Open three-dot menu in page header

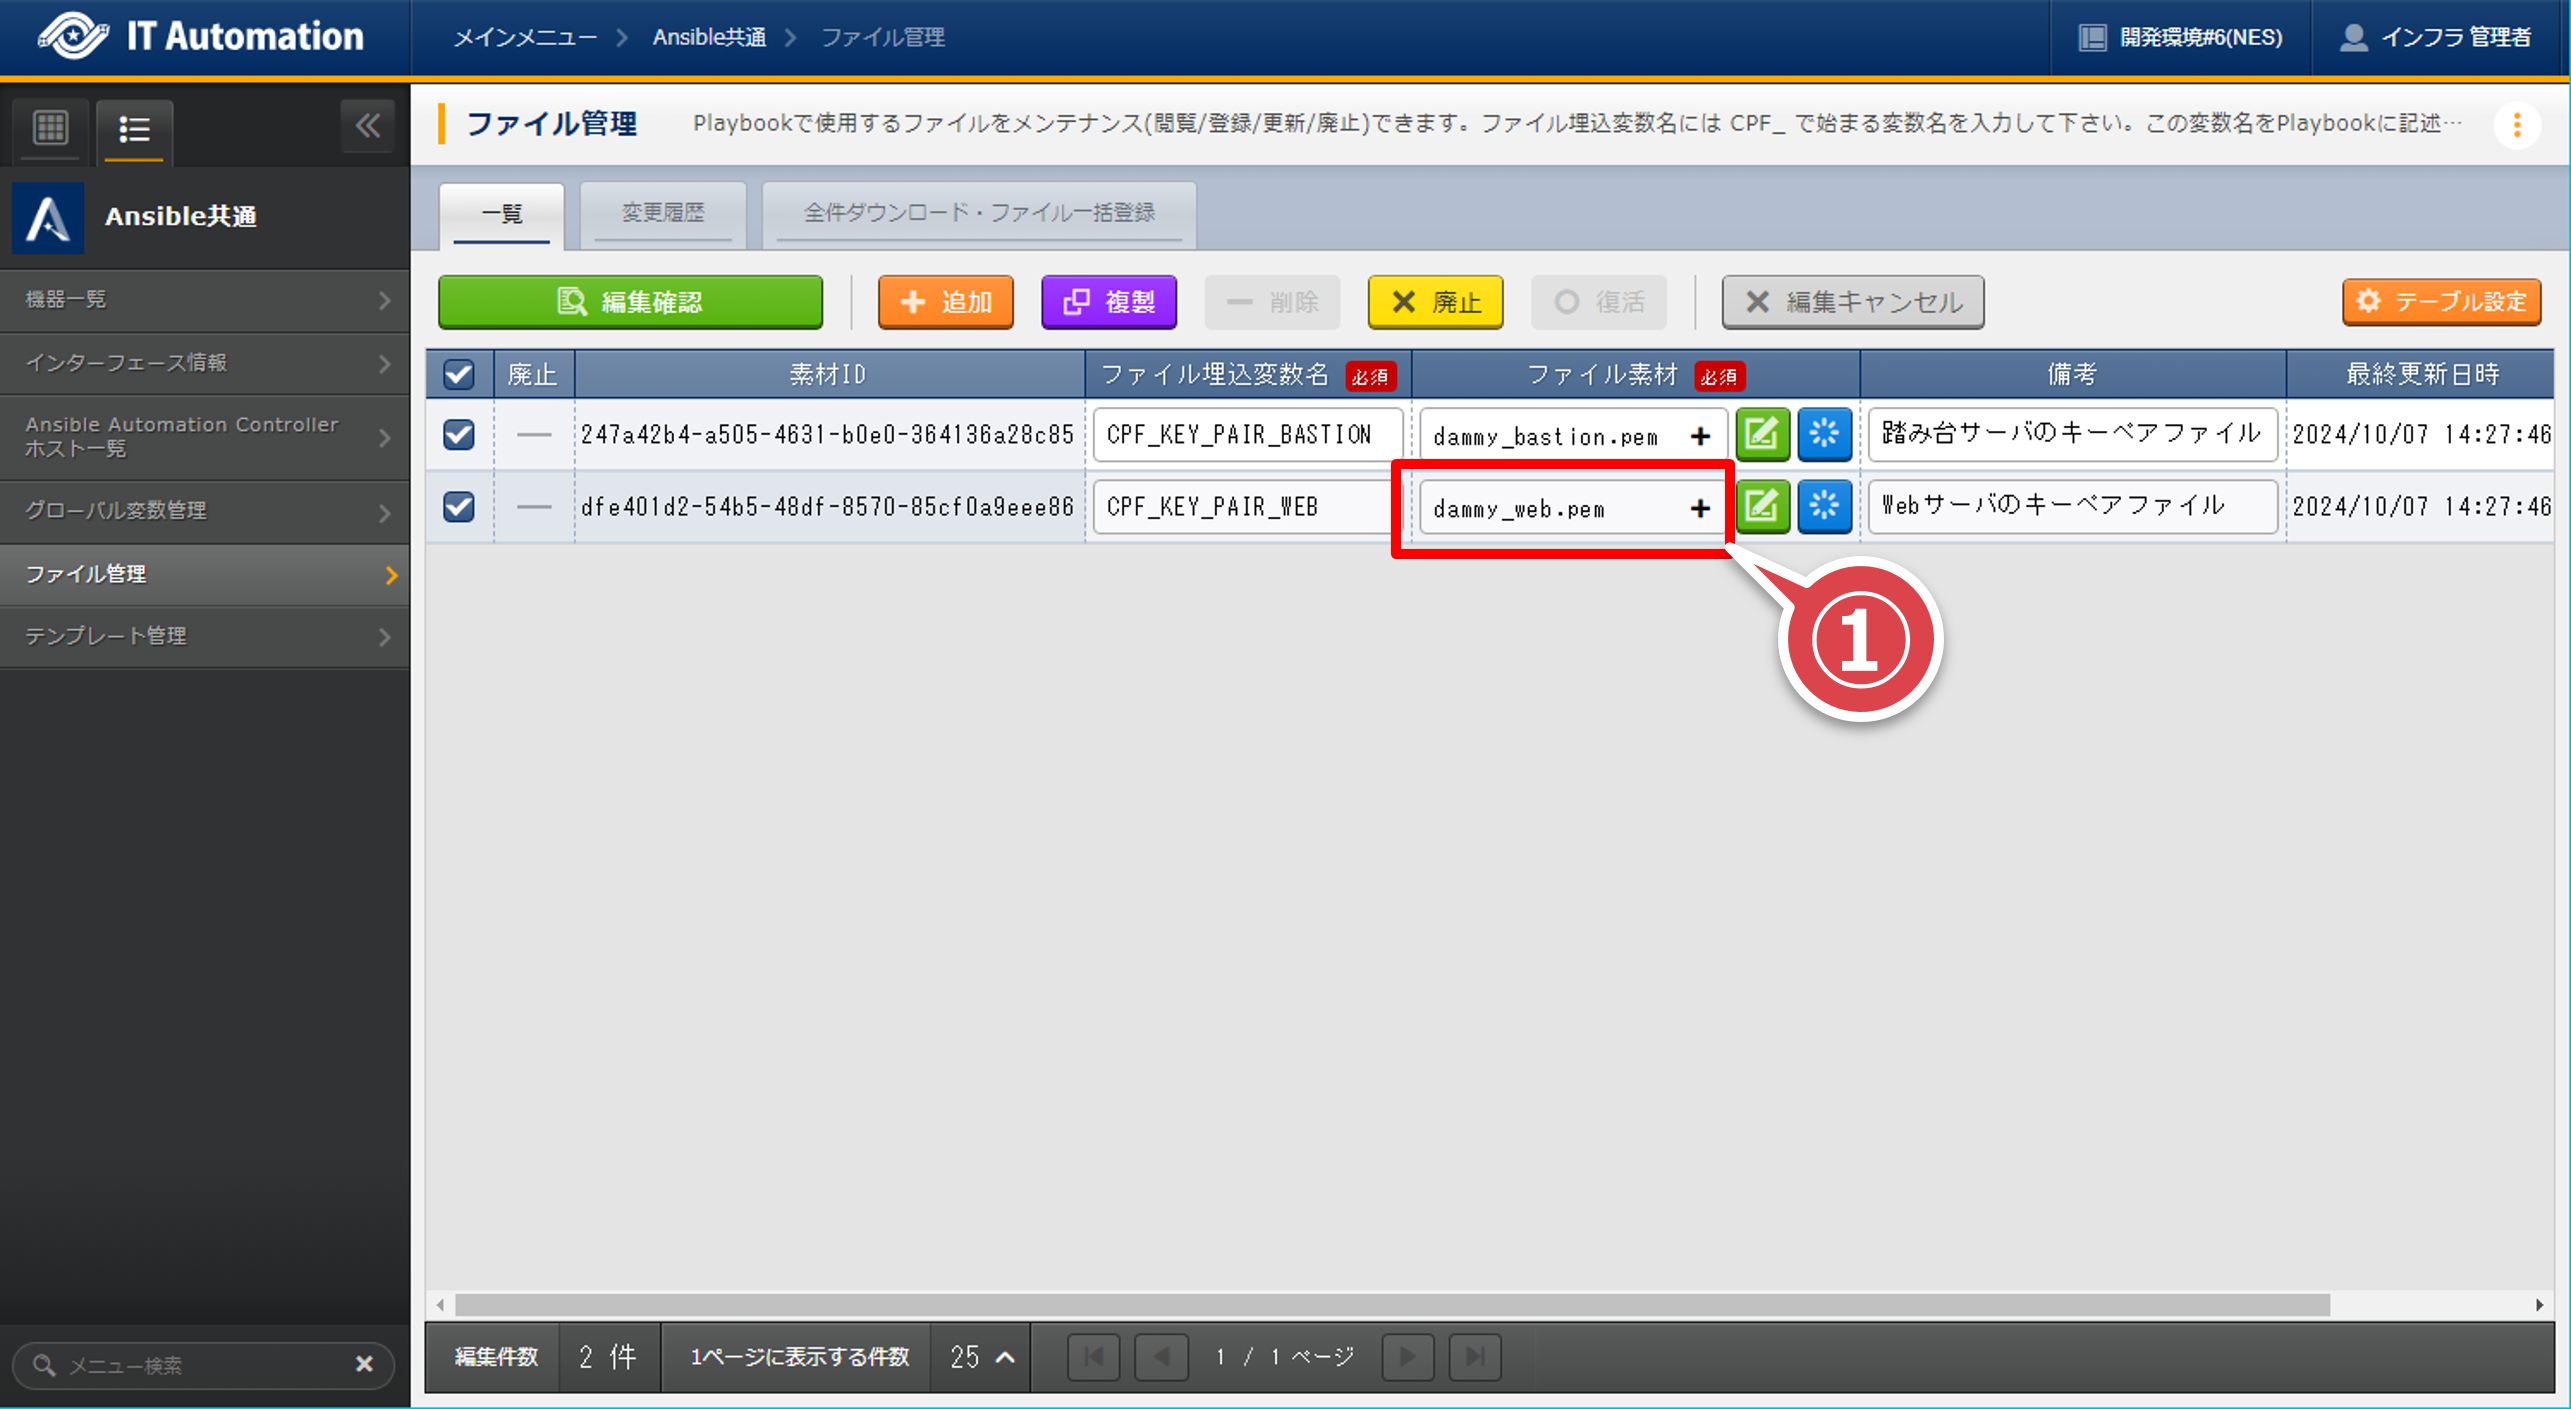click(x=2517, y=125)
